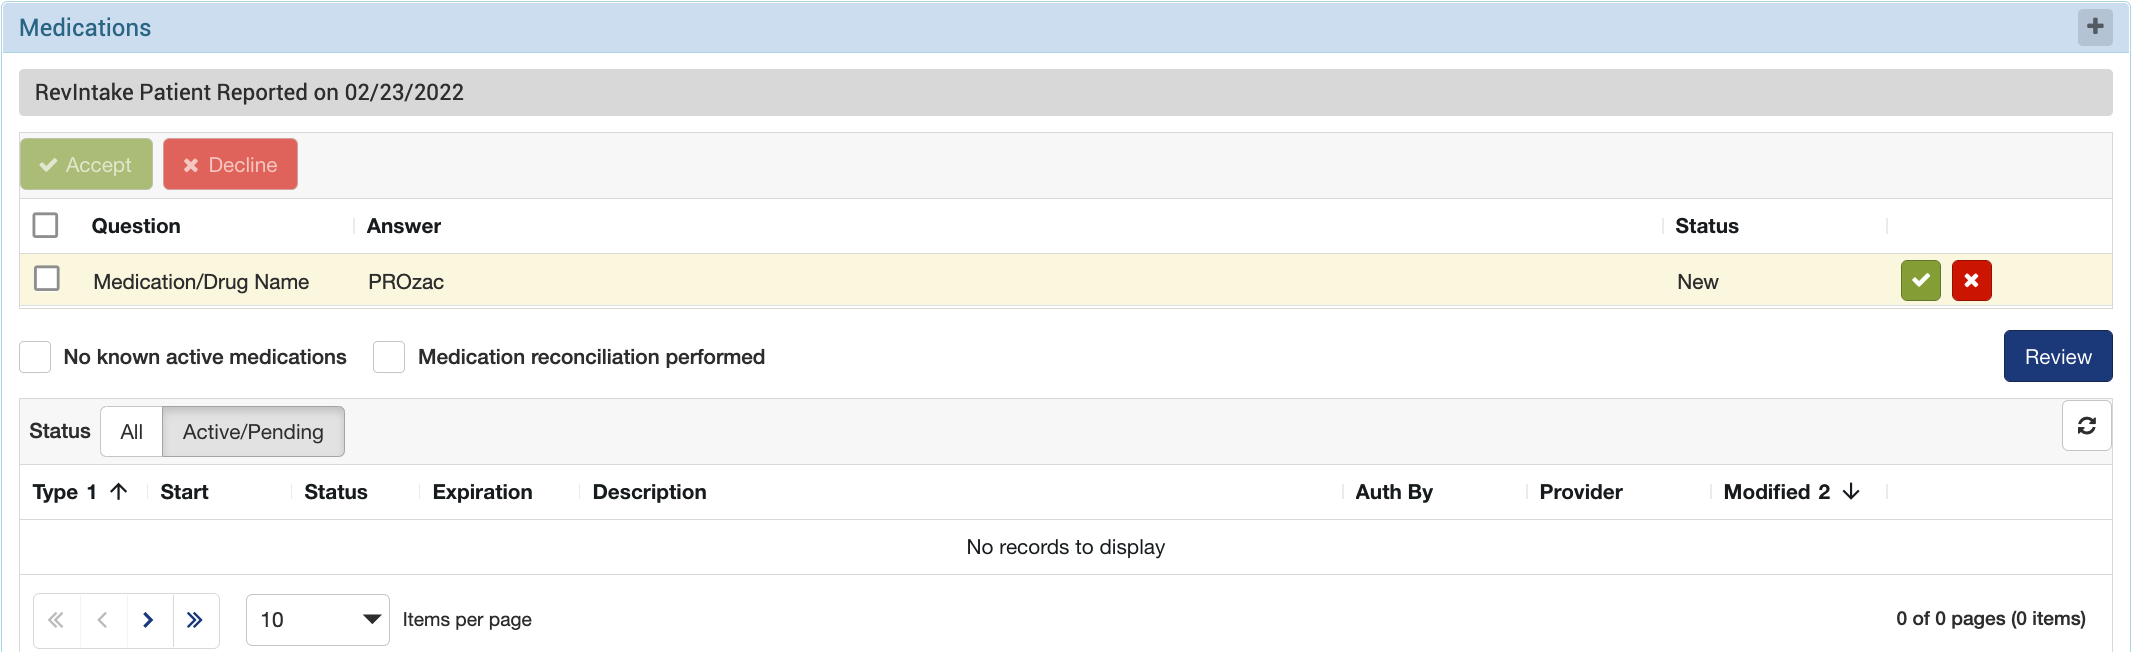The height and width of the screenshot is (652, 2132).
Task: Go to first page of results
Action: [56, 620]
